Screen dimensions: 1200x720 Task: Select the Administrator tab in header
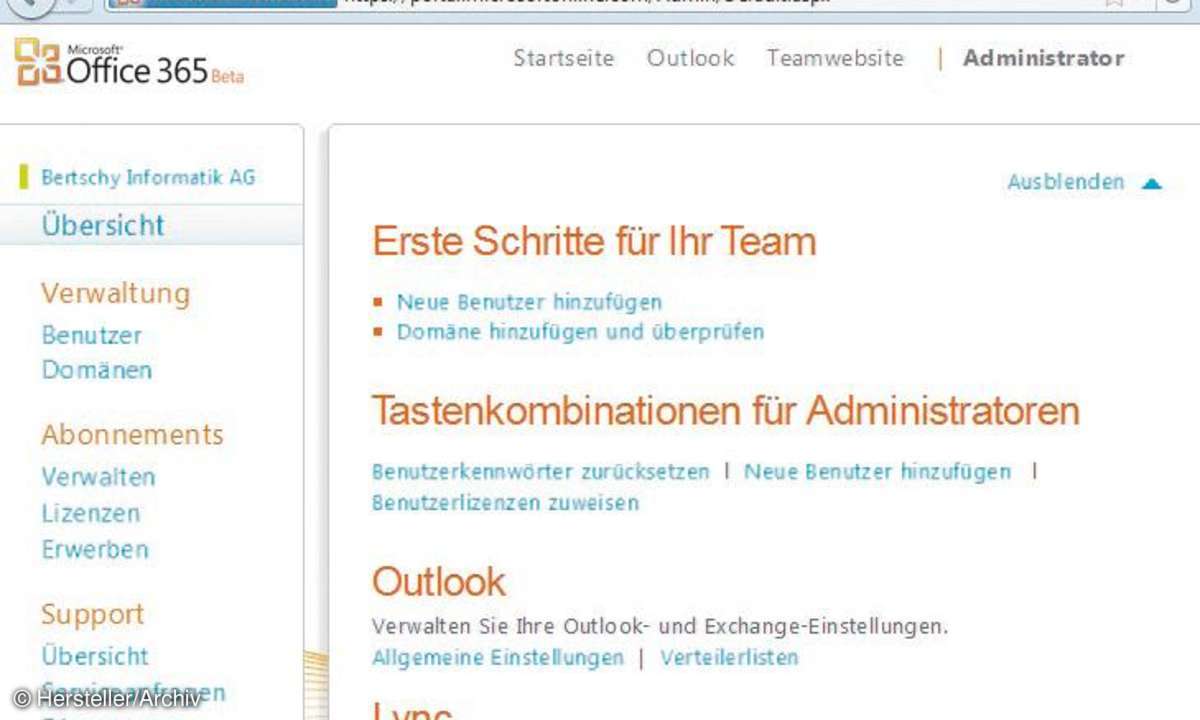pos(1044,58)
